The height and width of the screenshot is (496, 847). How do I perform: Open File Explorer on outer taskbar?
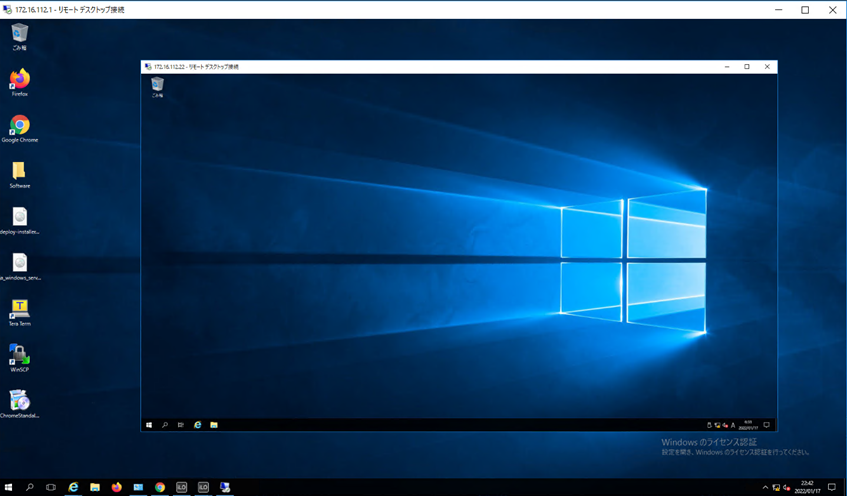[95, 487]
